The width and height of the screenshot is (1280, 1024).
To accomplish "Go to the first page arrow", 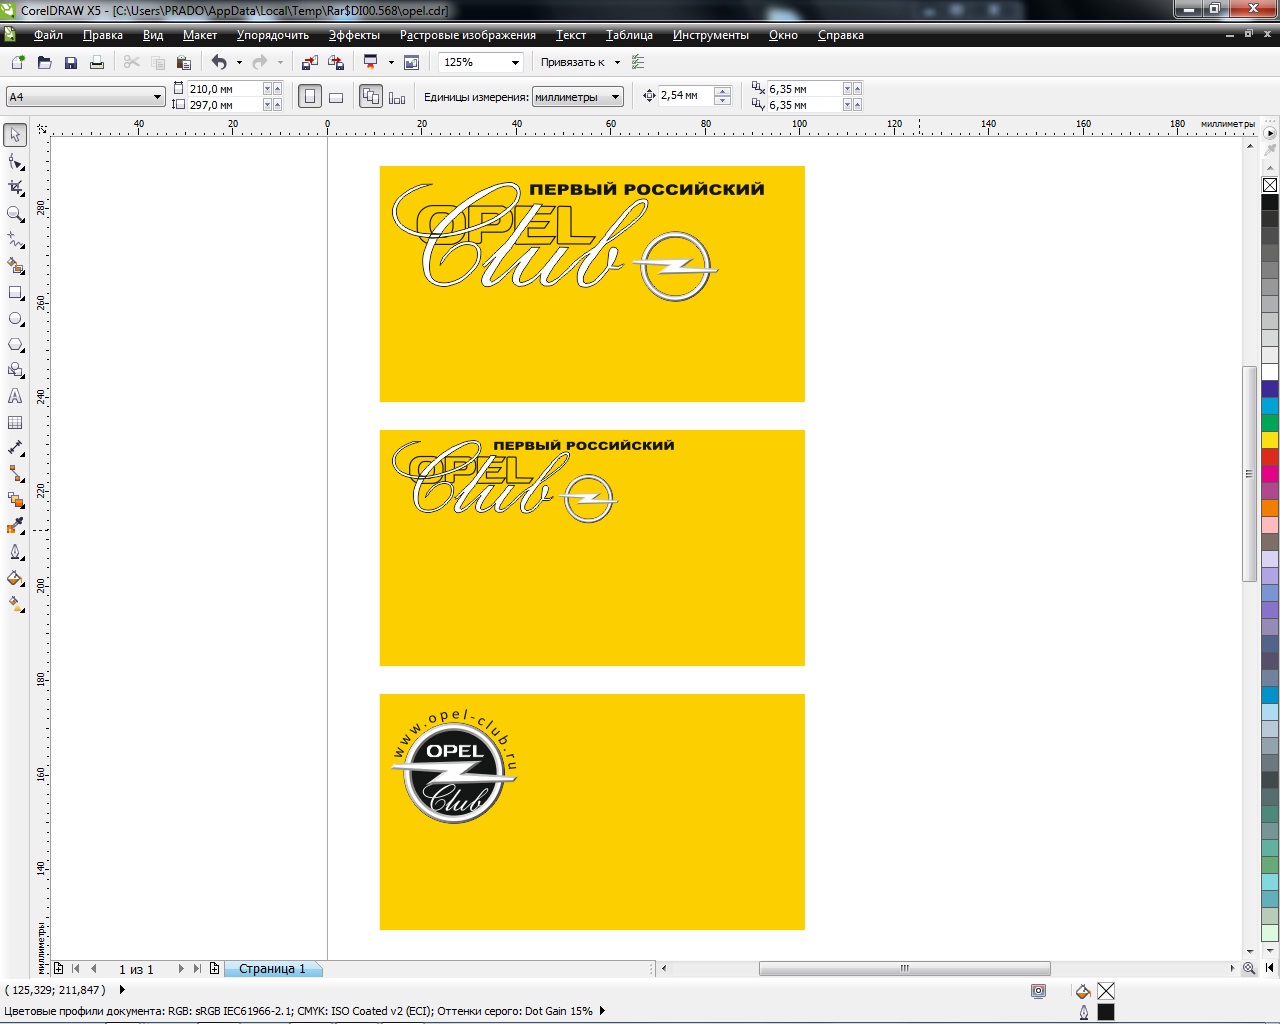I will 75,968.
